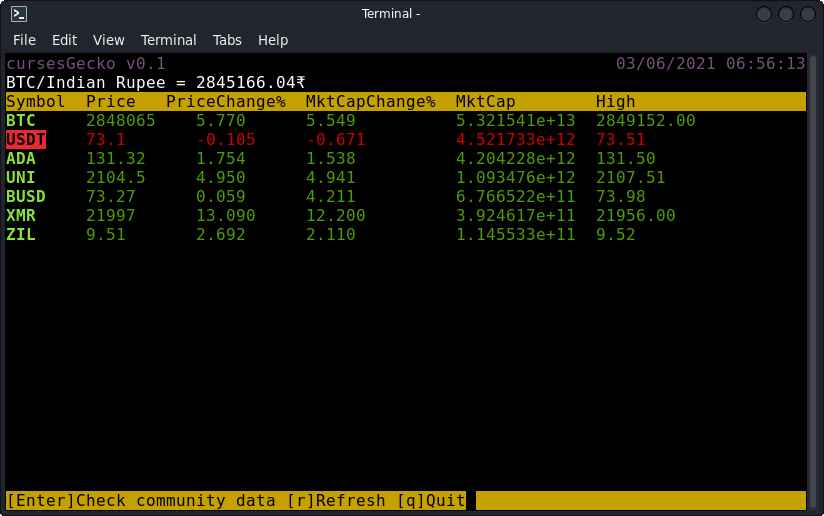Open the File menu
Viewport: 824px width, 516px height.
24,40
